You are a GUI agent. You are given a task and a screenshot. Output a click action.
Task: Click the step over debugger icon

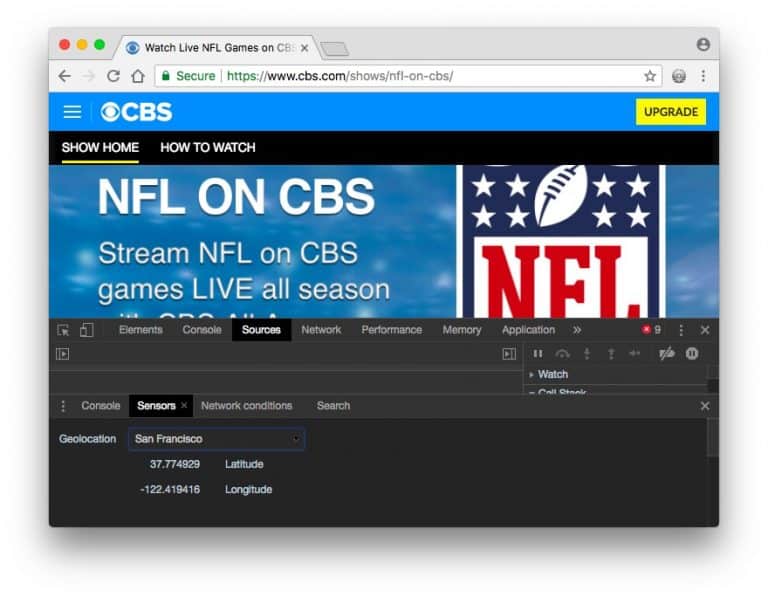tap(562, 353)
